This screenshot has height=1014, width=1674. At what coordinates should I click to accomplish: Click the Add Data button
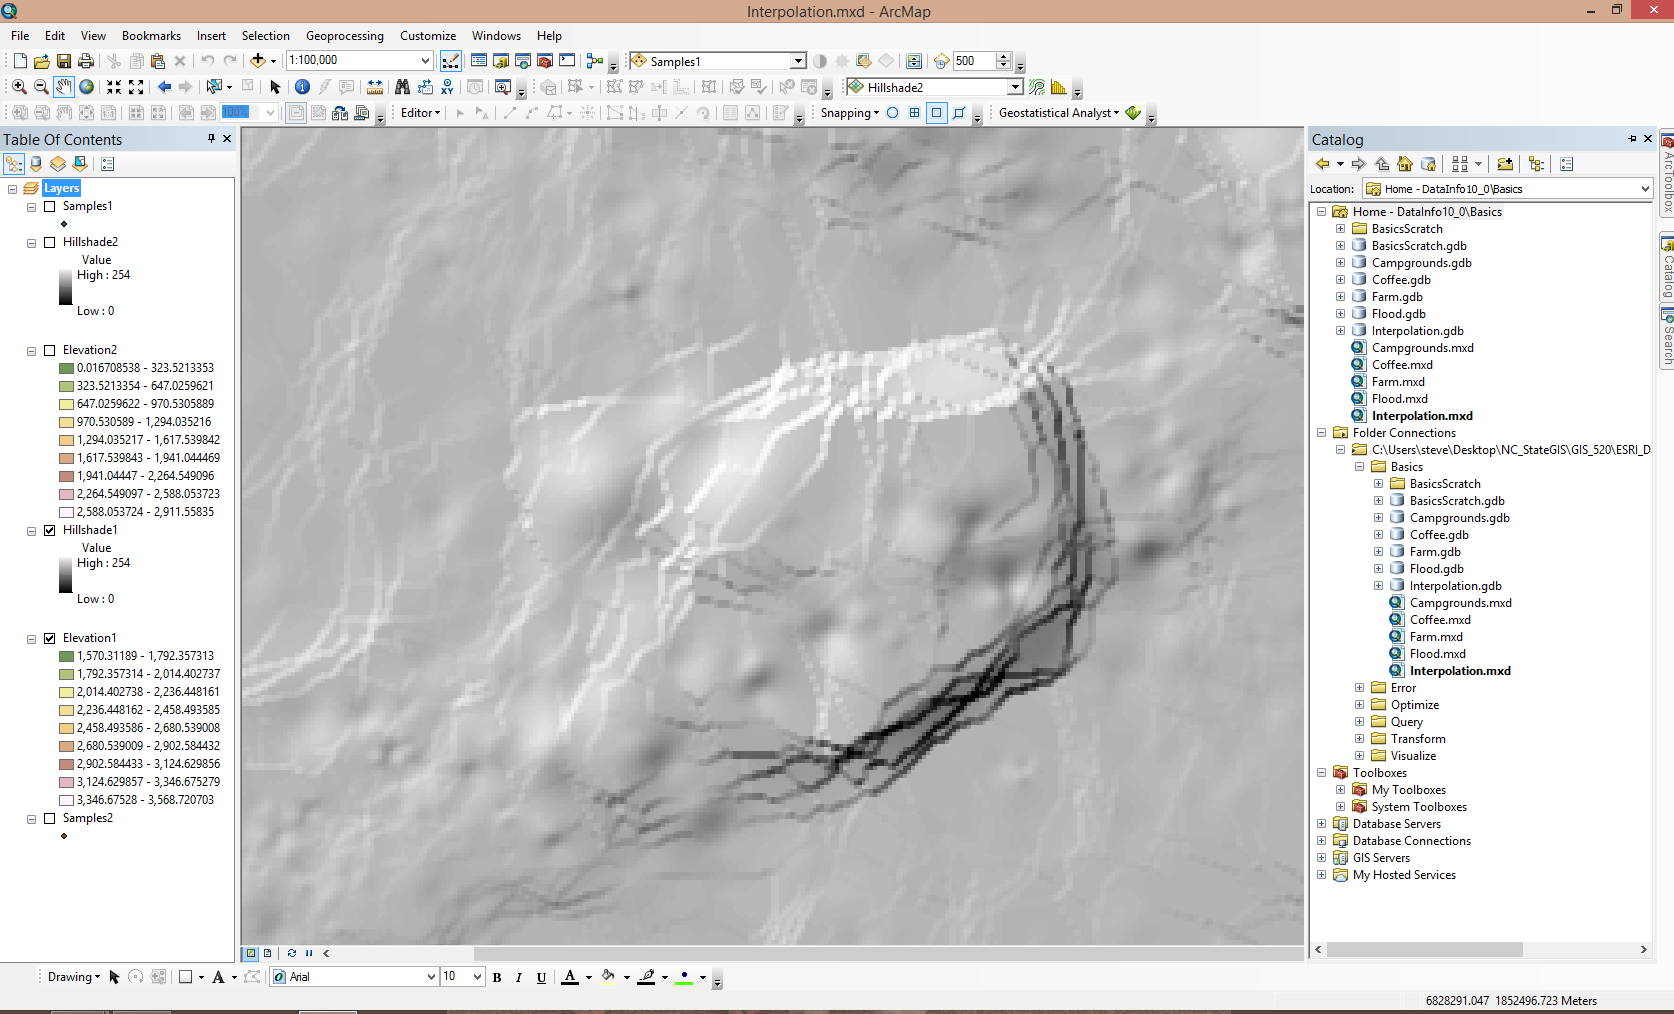[x=257, y=61]
